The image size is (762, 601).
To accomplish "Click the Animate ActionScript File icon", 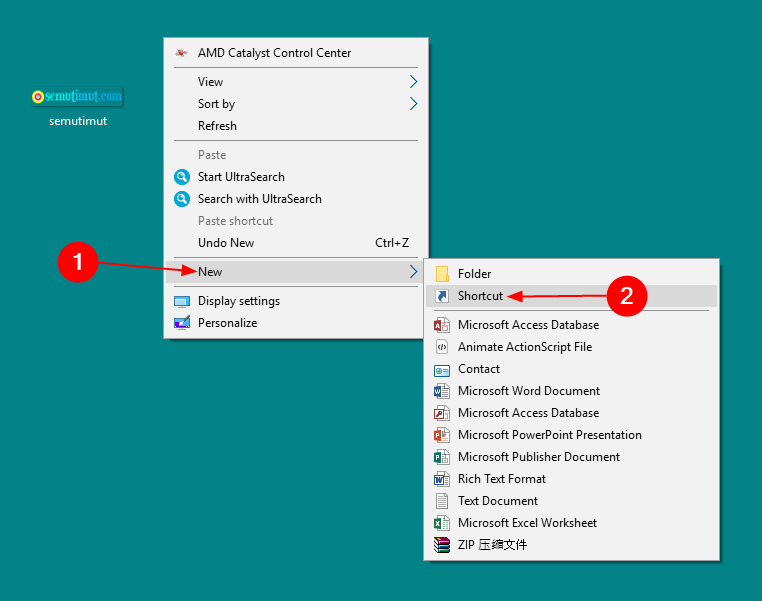I will 442,347.
